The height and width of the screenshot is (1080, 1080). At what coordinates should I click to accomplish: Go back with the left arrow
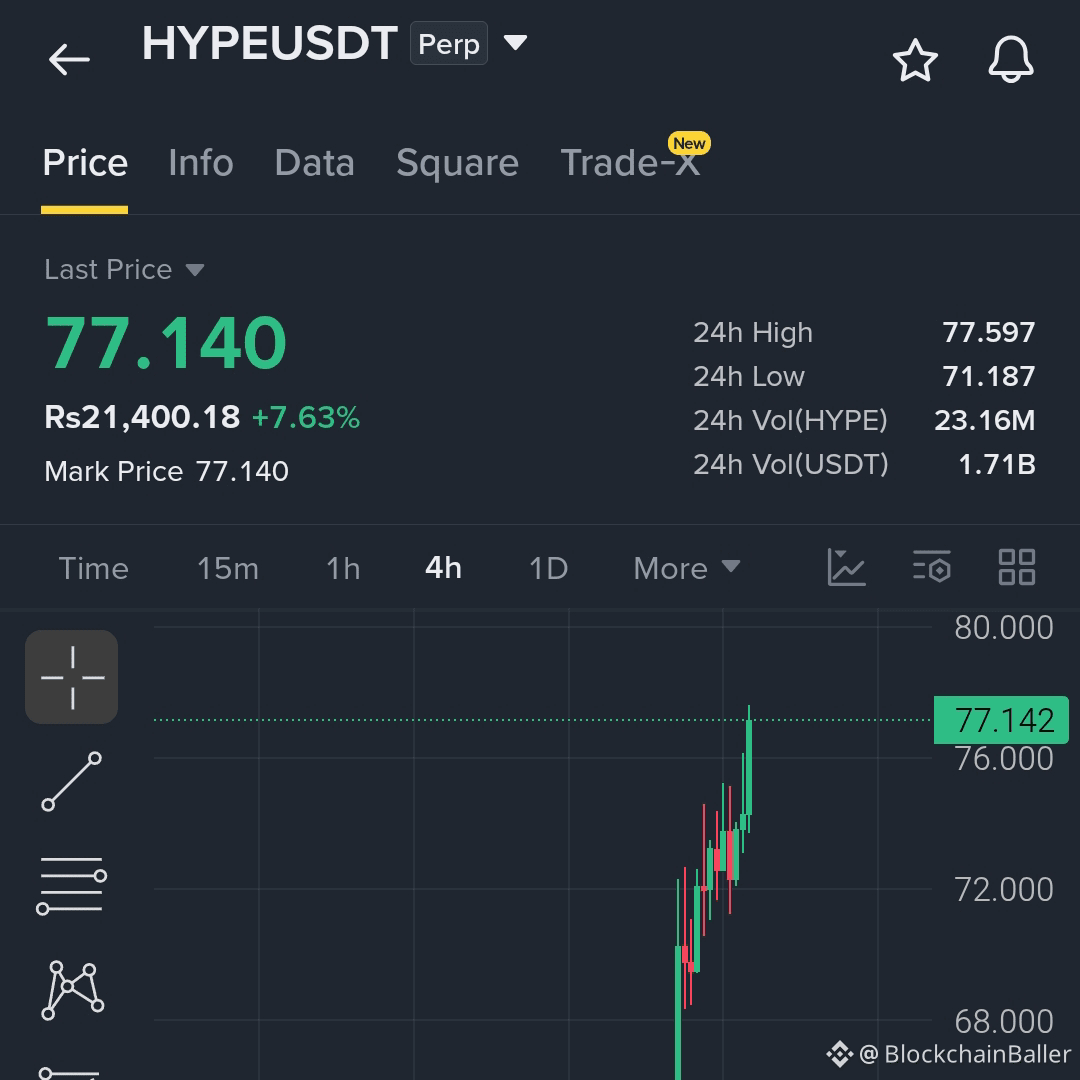[69, 59]
